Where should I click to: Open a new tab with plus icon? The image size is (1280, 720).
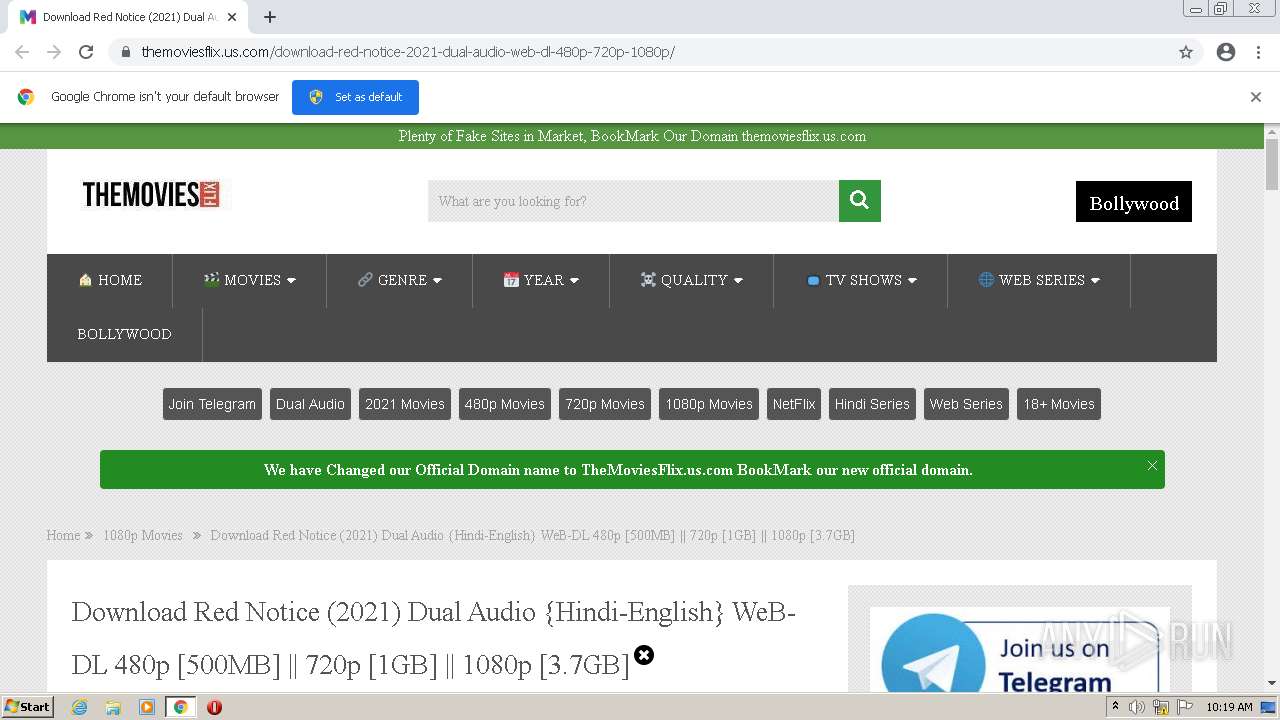pos(270,17)
